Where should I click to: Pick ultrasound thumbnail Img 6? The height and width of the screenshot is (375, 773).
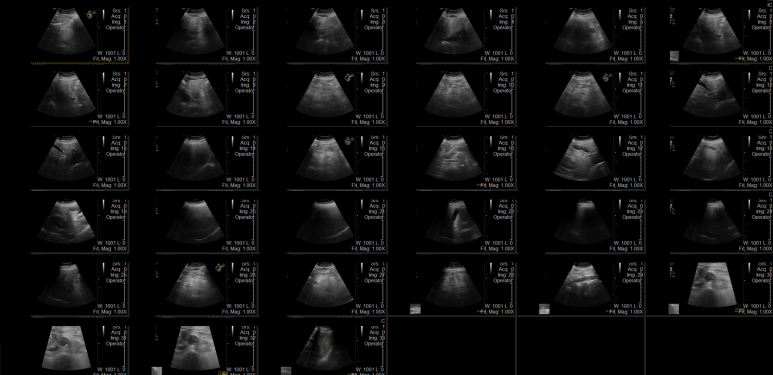tap(712, 32)
